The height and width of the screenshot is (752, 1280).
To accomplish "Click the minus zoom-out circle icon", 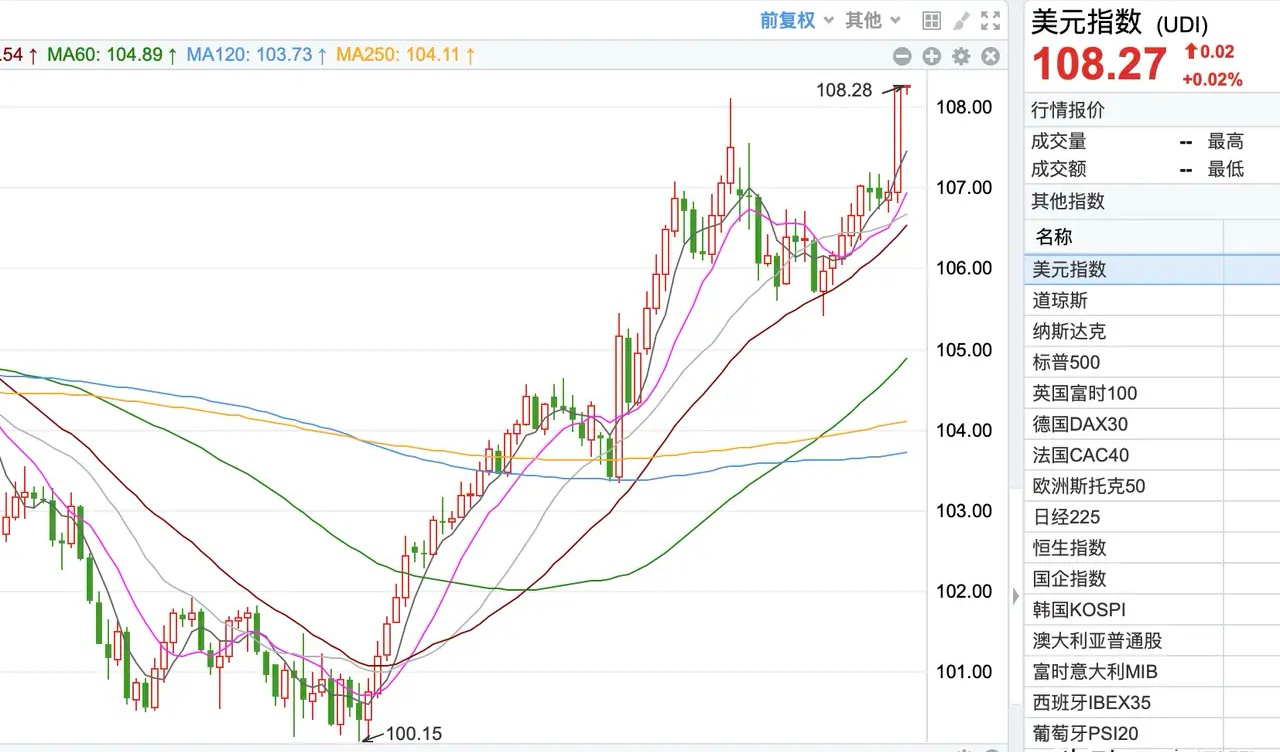I will 902,56.
